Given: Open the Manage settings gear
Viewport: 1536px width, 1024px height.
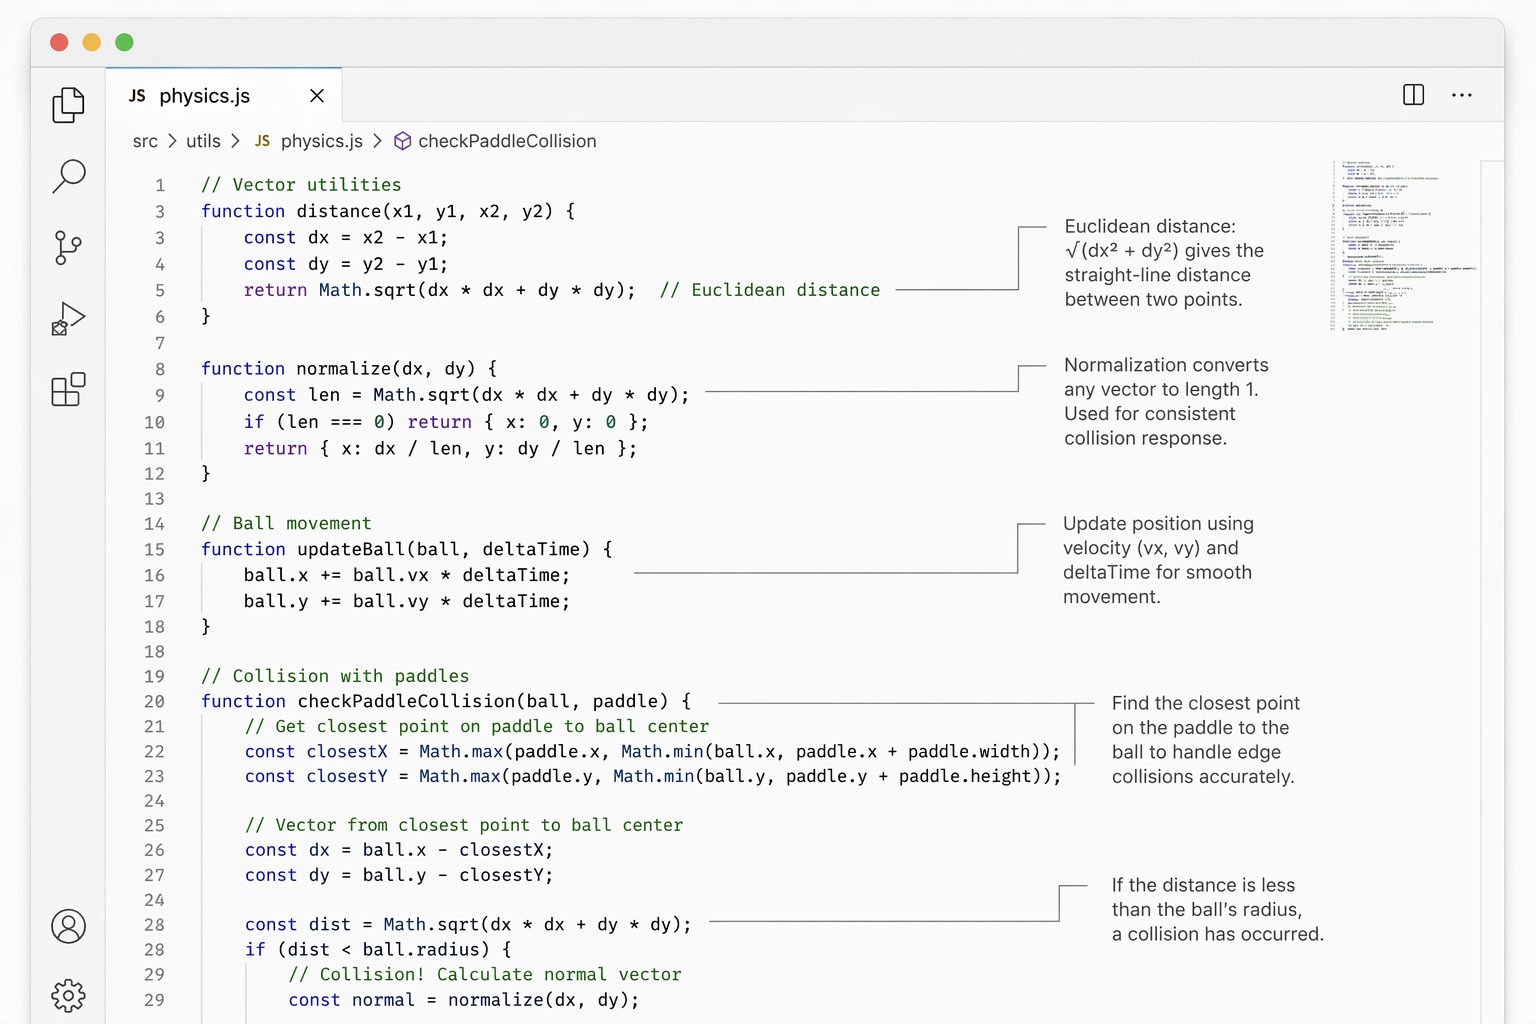Looking at the screenshot, I should pyautogui.click(x=67, y=996).
